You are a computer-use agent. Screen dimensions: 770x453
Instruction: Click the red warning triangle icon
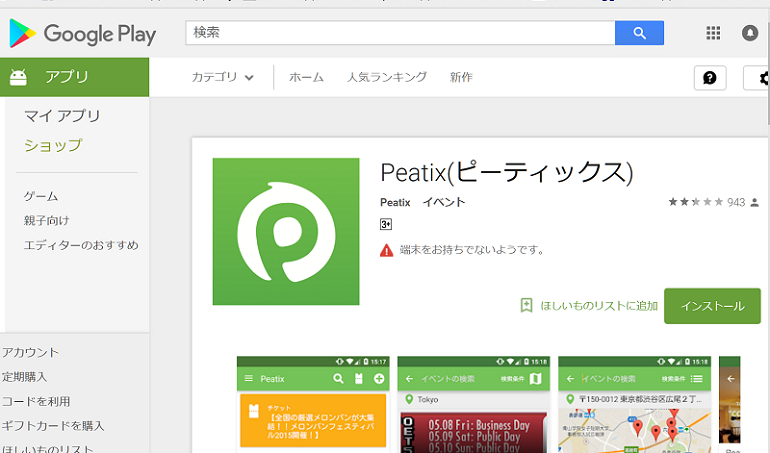click(x=386, y=251)
